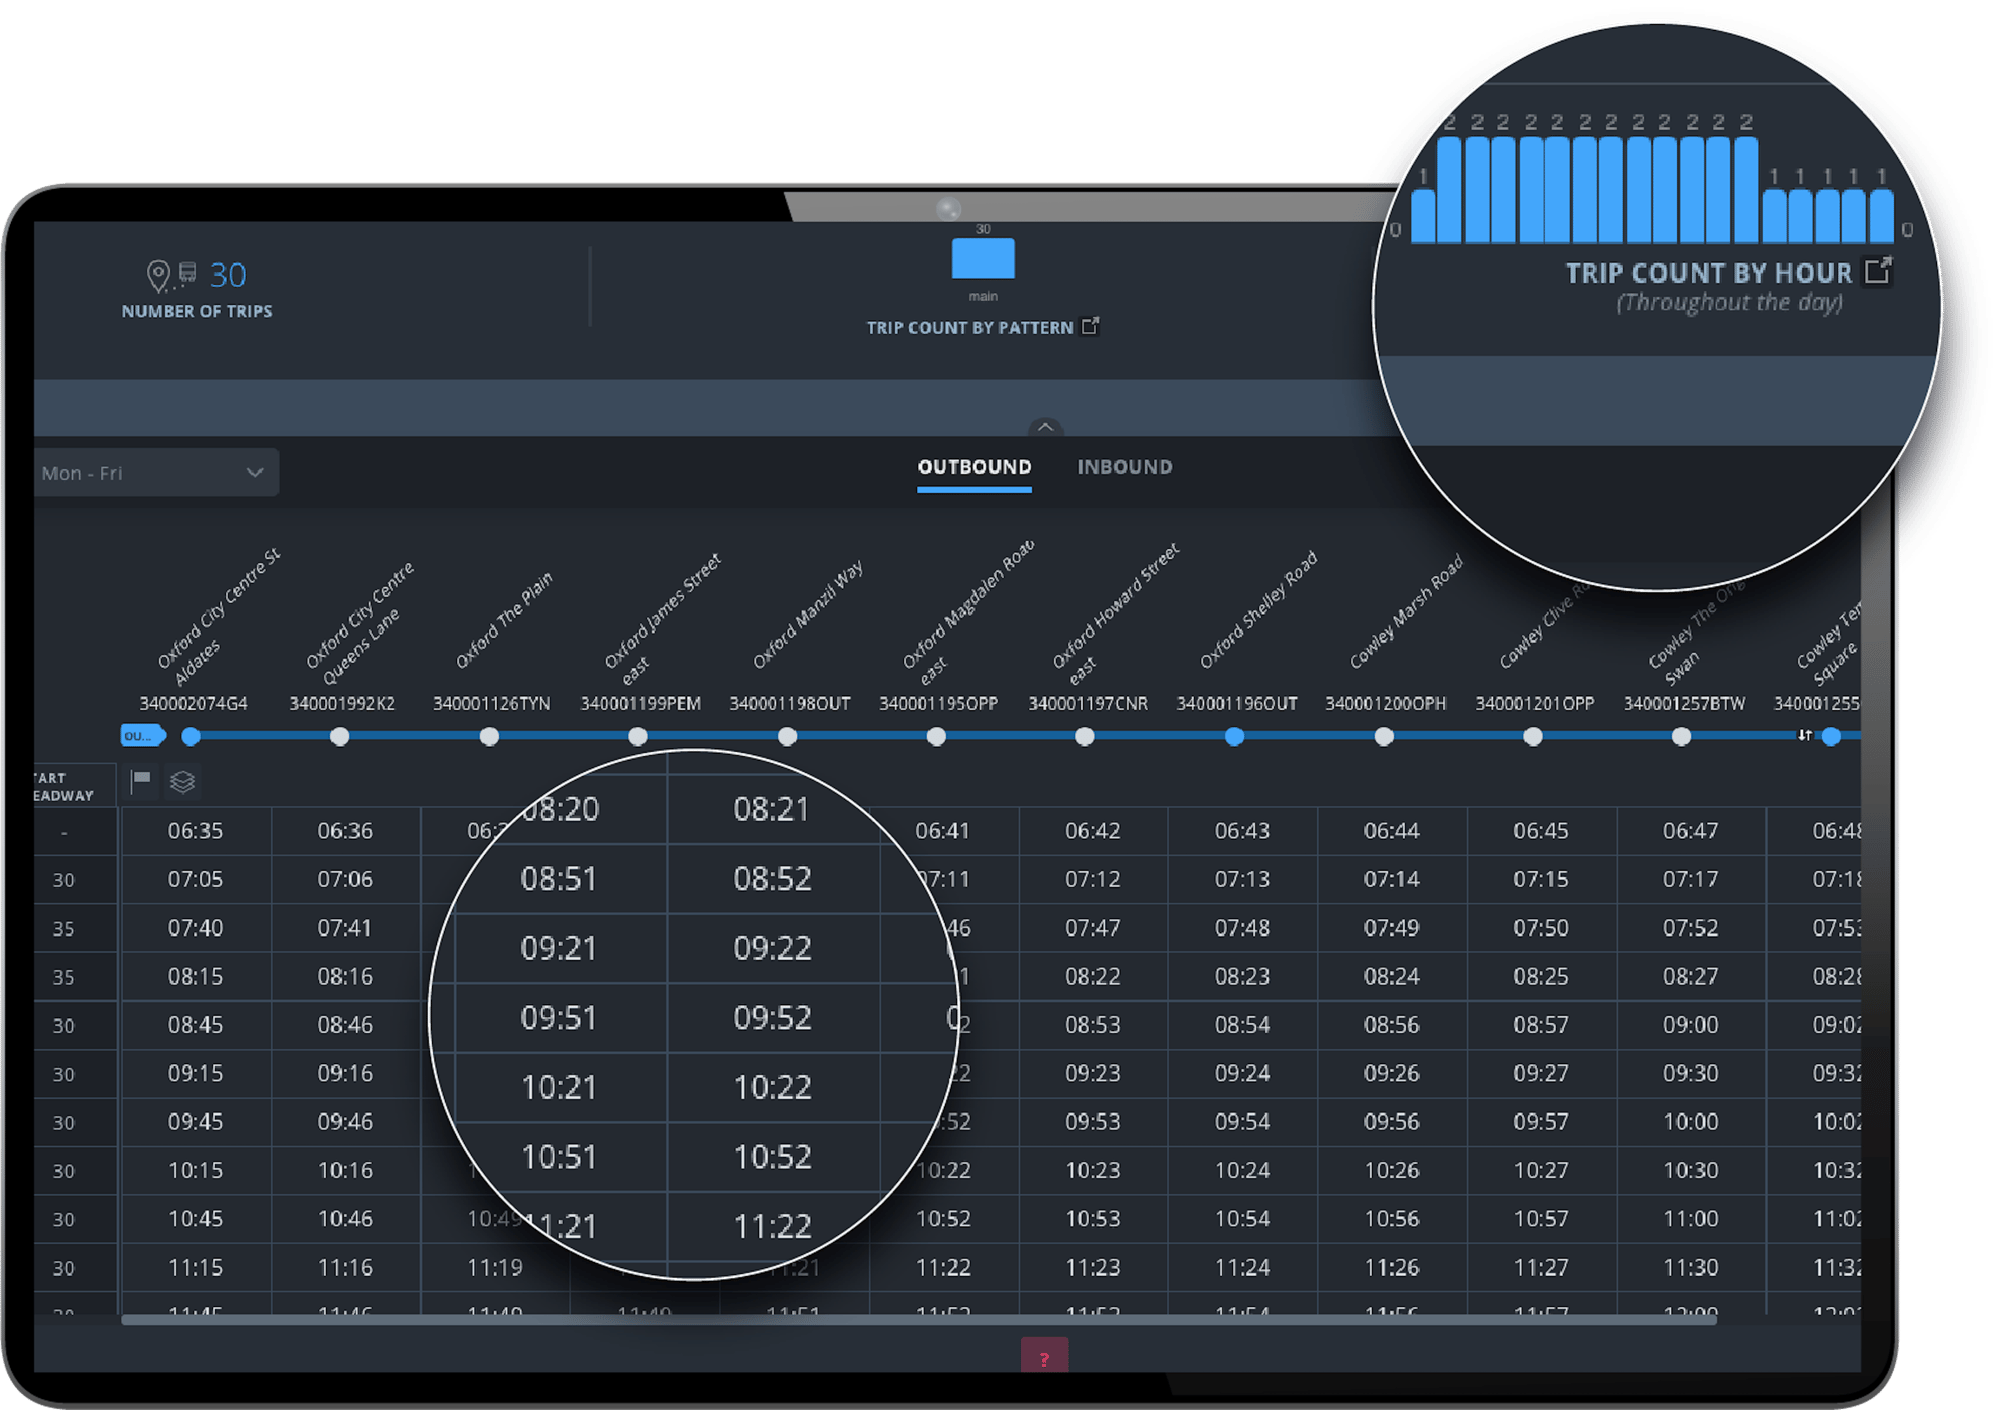Collapse the panel using the upward chevron
Image resolution: width=2000 pixels, height=1410 pixels.
1046,428
